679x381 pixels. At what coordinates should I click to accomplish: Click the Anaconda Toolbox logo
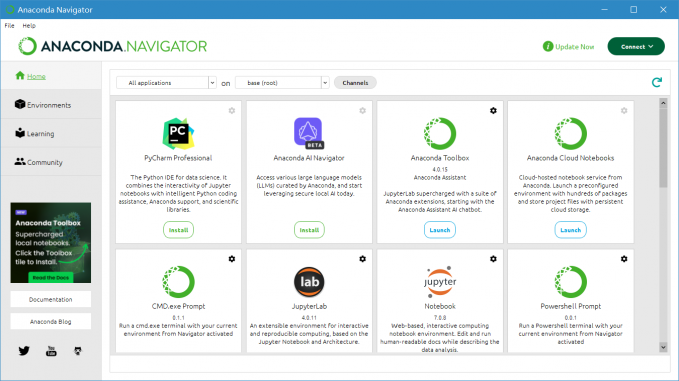tap(440, 133)
